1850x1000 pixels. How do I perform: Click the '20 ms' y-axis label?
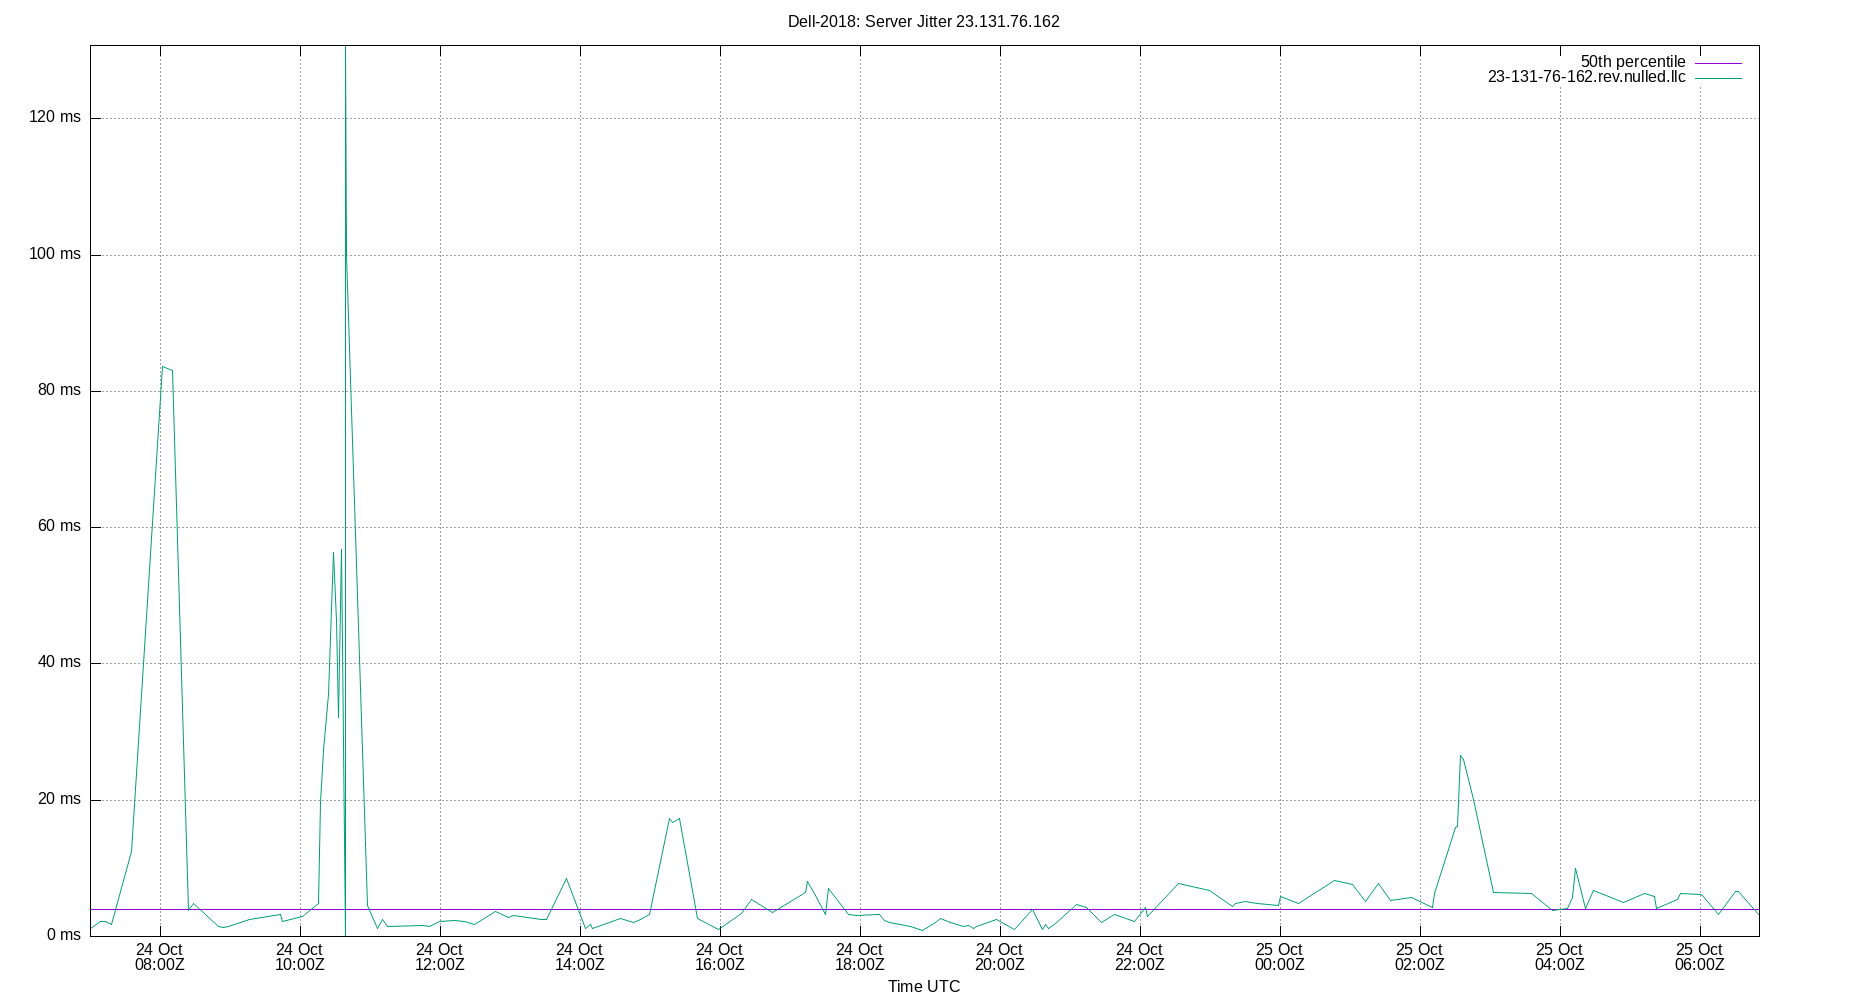[59, 799]
